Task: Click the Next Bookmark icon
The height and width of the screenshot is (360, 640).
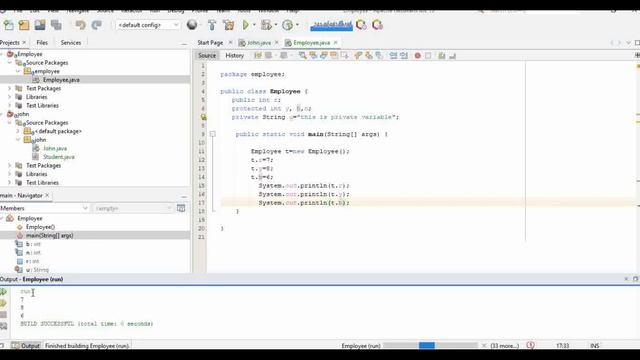Action: point(369,56)
